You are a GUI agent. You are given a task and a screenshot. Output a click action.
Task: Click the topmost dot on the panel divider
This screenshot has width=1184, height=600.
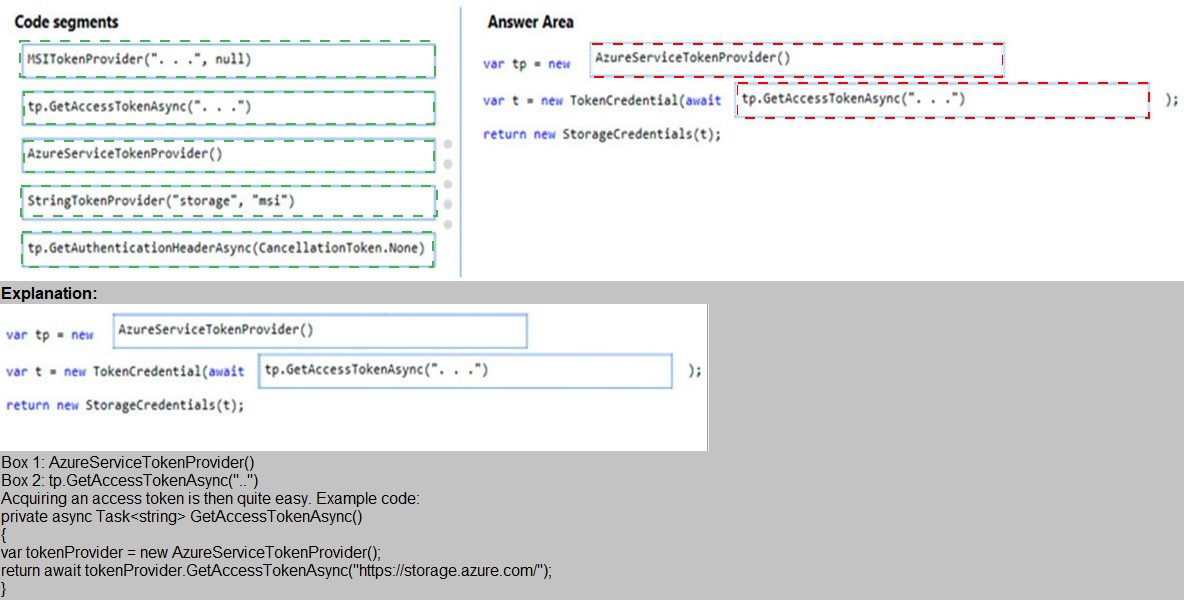pos(447,144)
